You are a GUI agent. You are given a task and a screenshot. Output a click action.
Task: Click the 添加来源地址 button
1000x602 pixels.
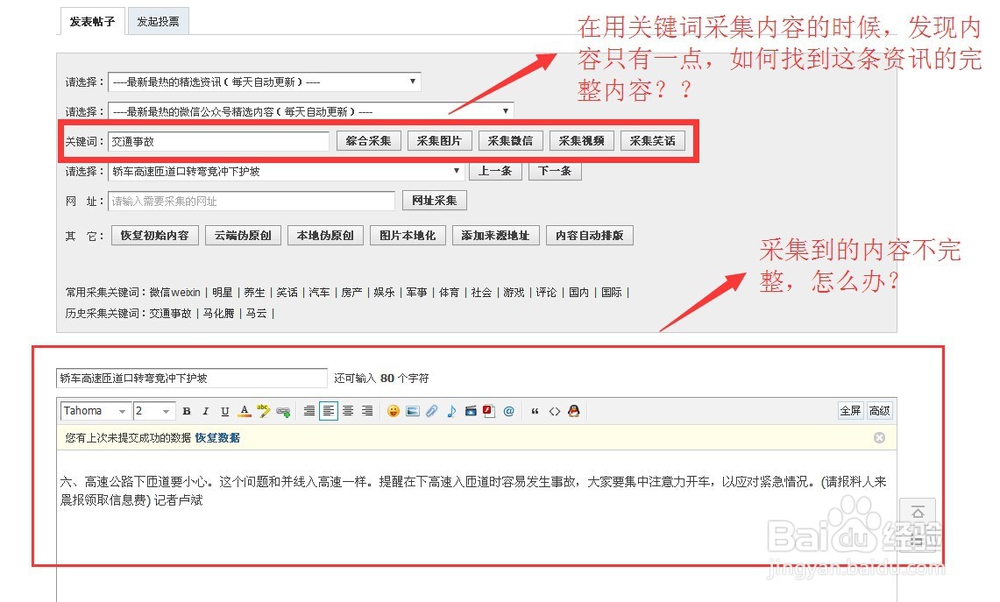496,235
